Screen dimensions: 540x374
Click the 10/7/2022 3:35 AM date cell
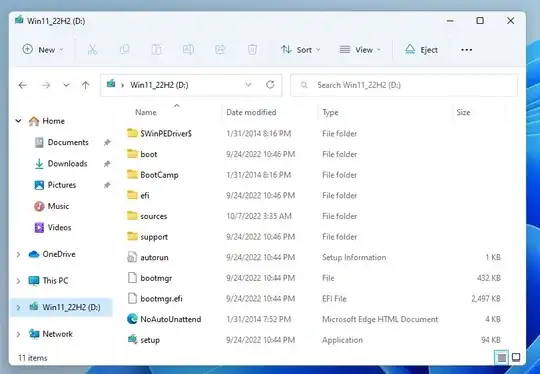point(259,216)
